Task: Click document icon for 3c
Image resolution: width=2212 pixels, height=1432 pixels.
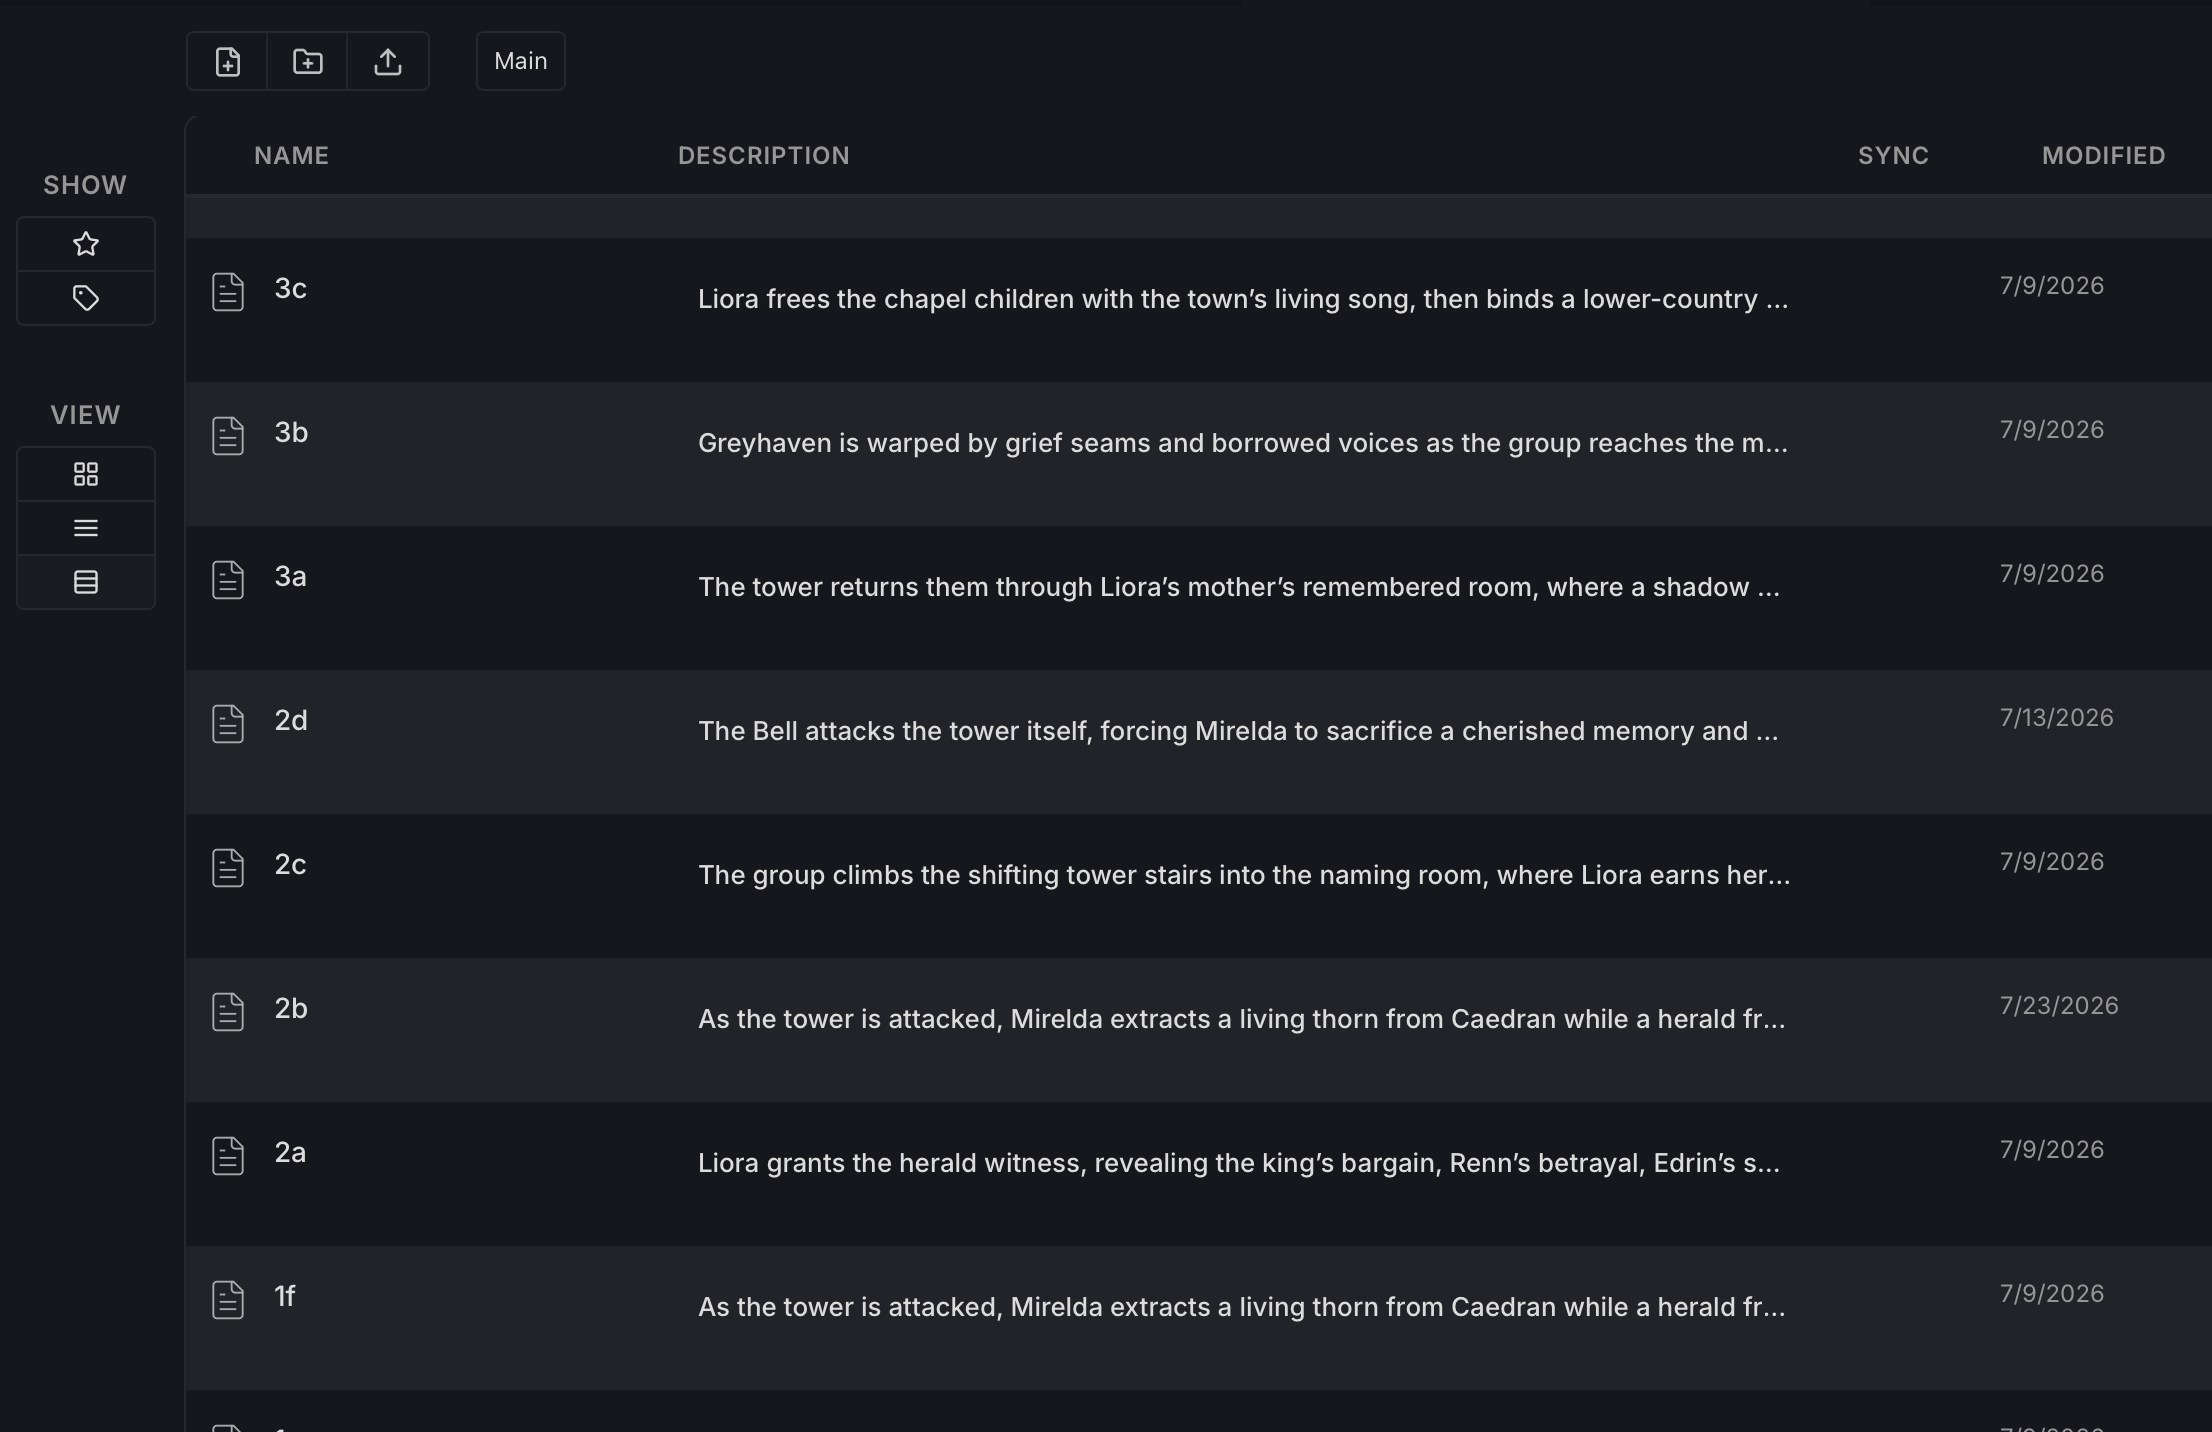Action: [228, 292]
